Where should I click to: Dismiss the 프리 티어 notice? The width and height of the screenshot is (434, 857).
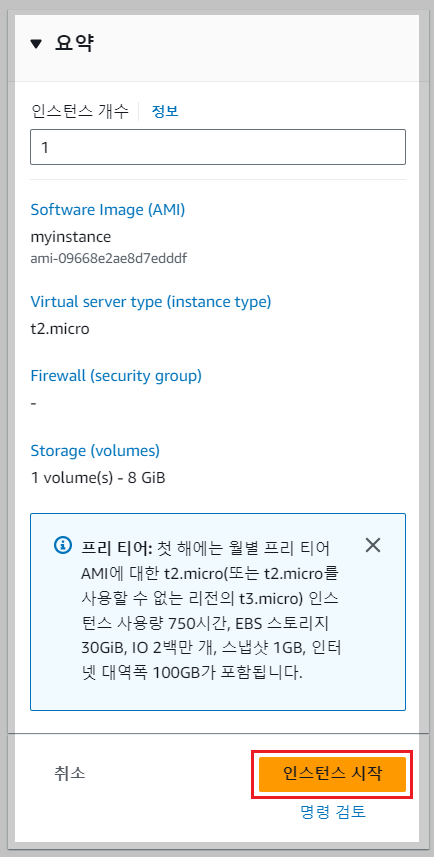tap(373, 545)
